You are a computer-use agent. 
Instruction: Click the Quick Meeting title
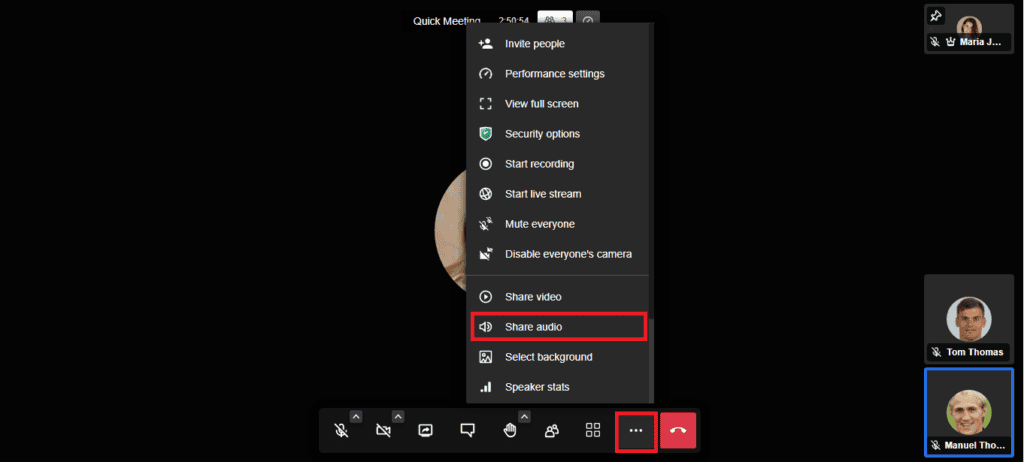(447, 21)
